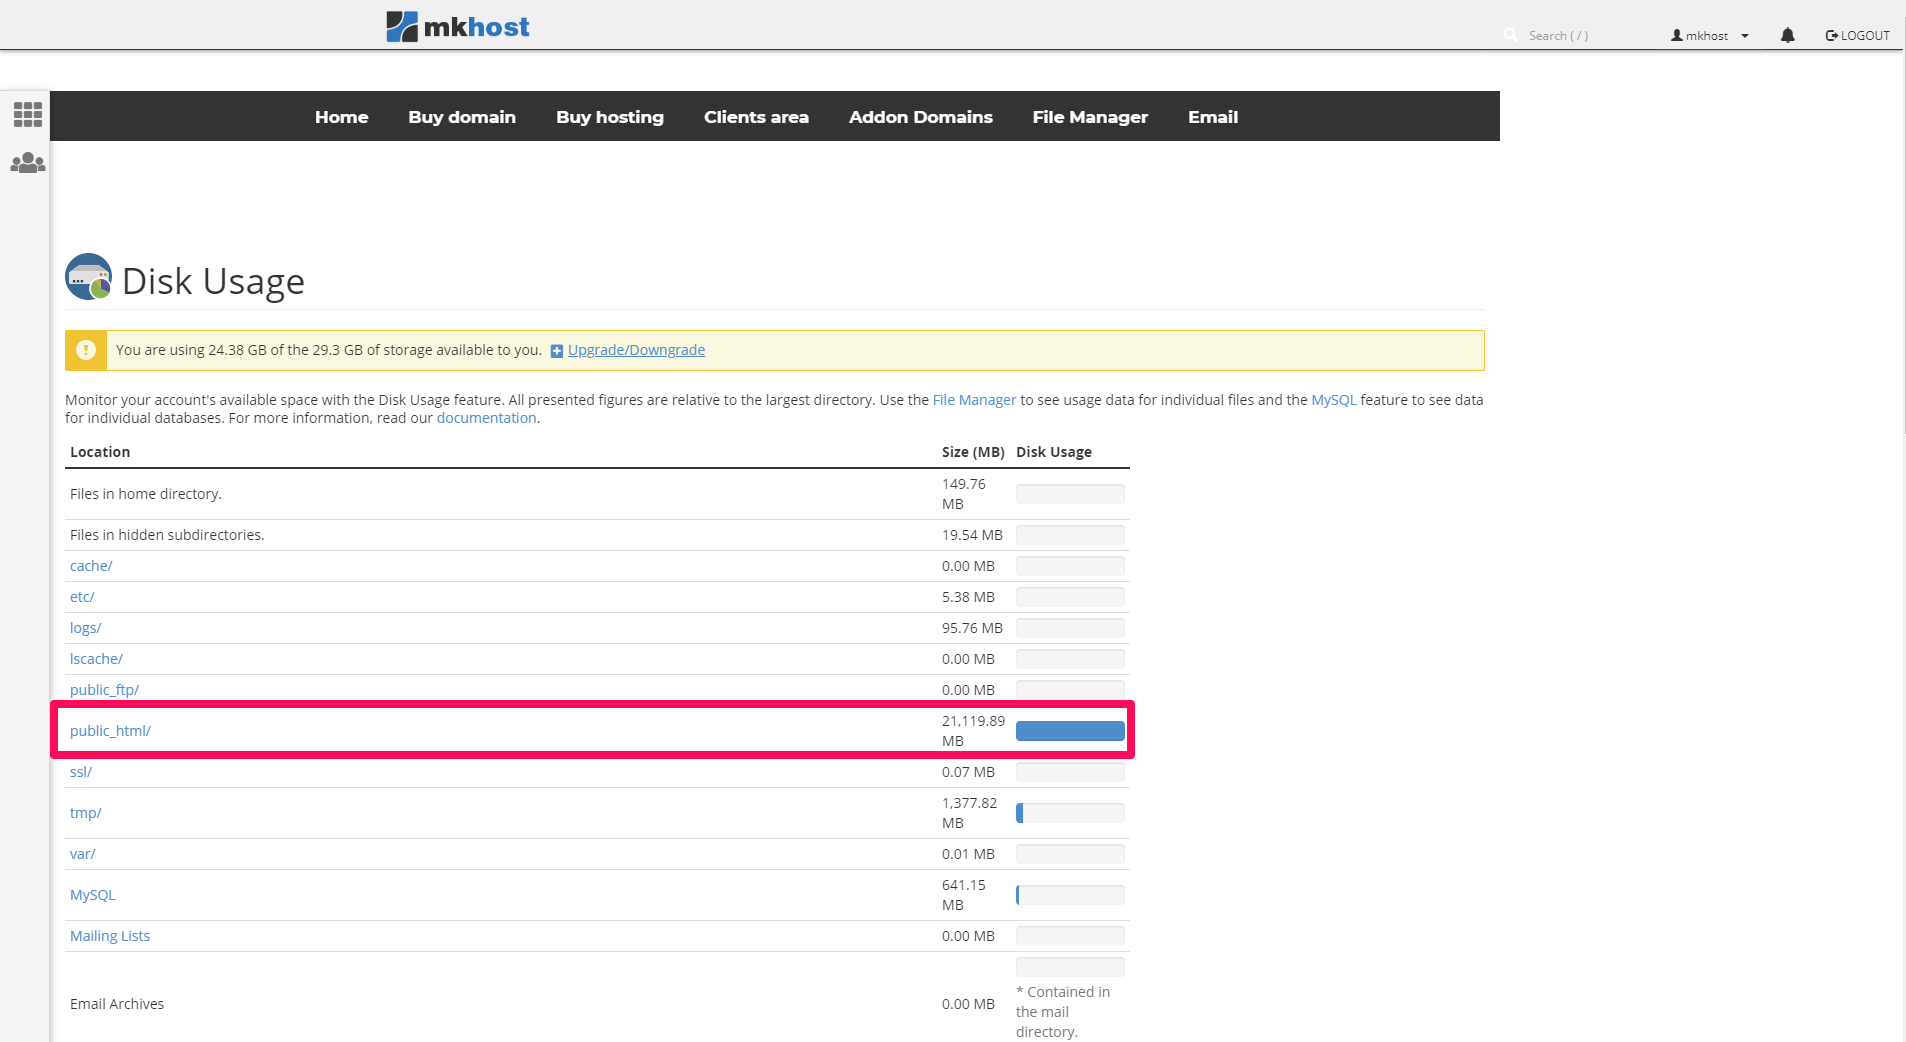Select the 21,119.89 MB size value
1906x1042 pixels.
pos(973,731)
